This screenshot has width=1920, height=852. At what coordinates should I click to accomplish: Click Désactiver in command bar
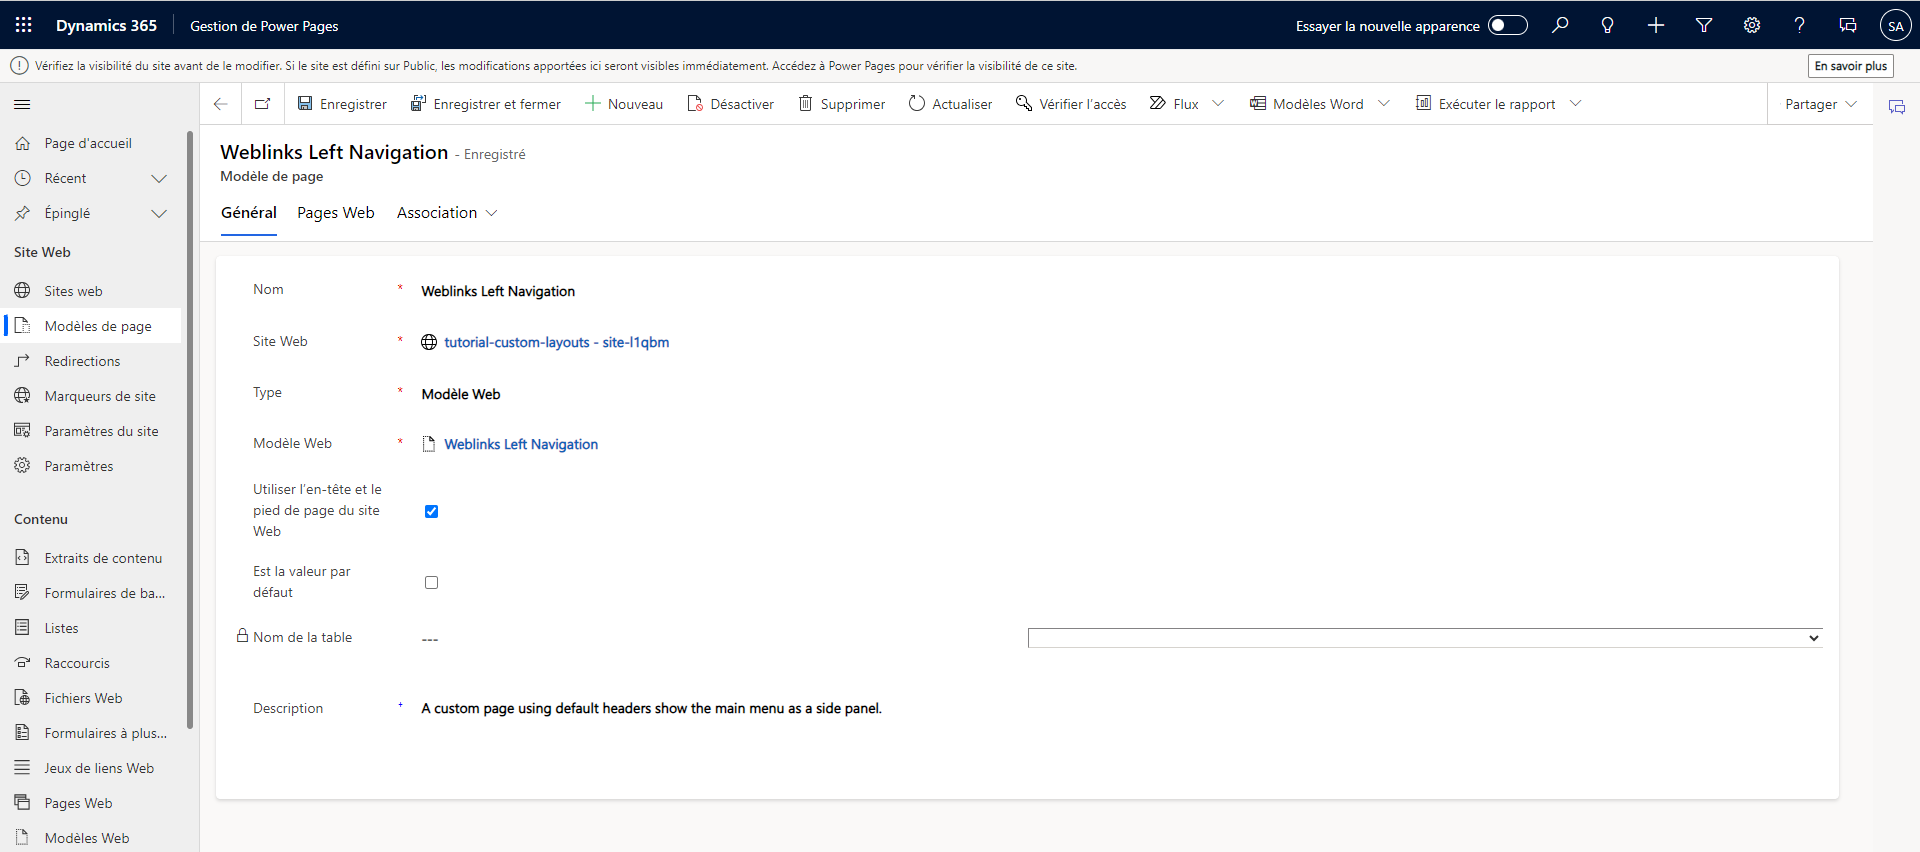(x=731, y=104)
